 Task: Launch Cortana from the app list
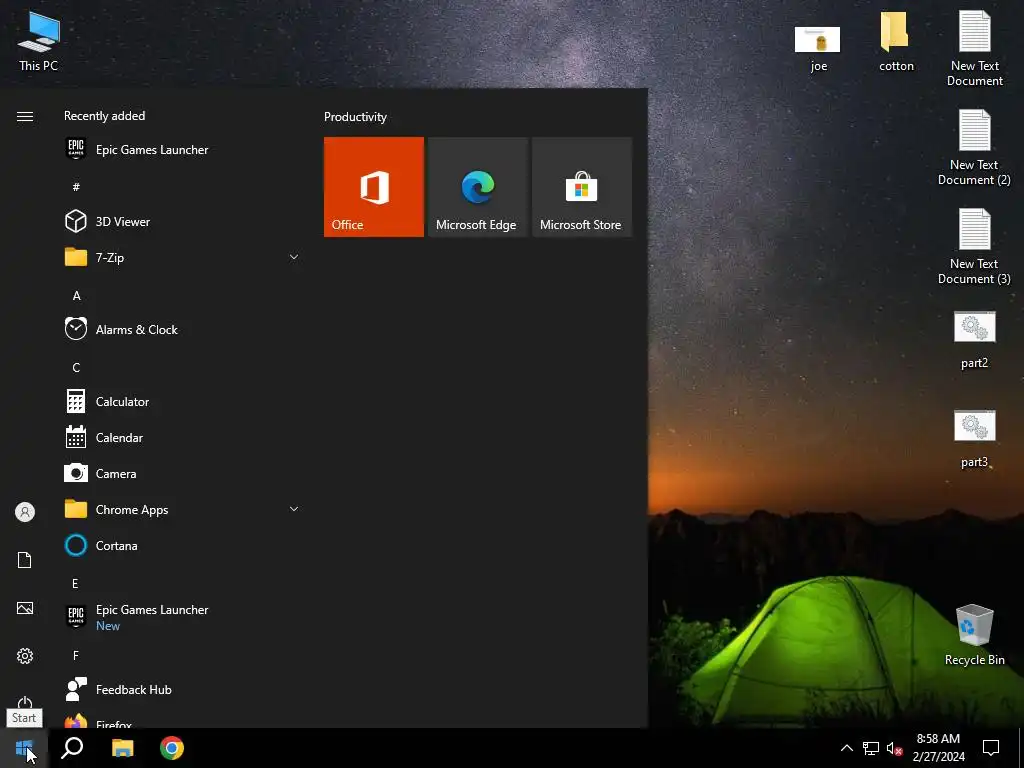183,545
